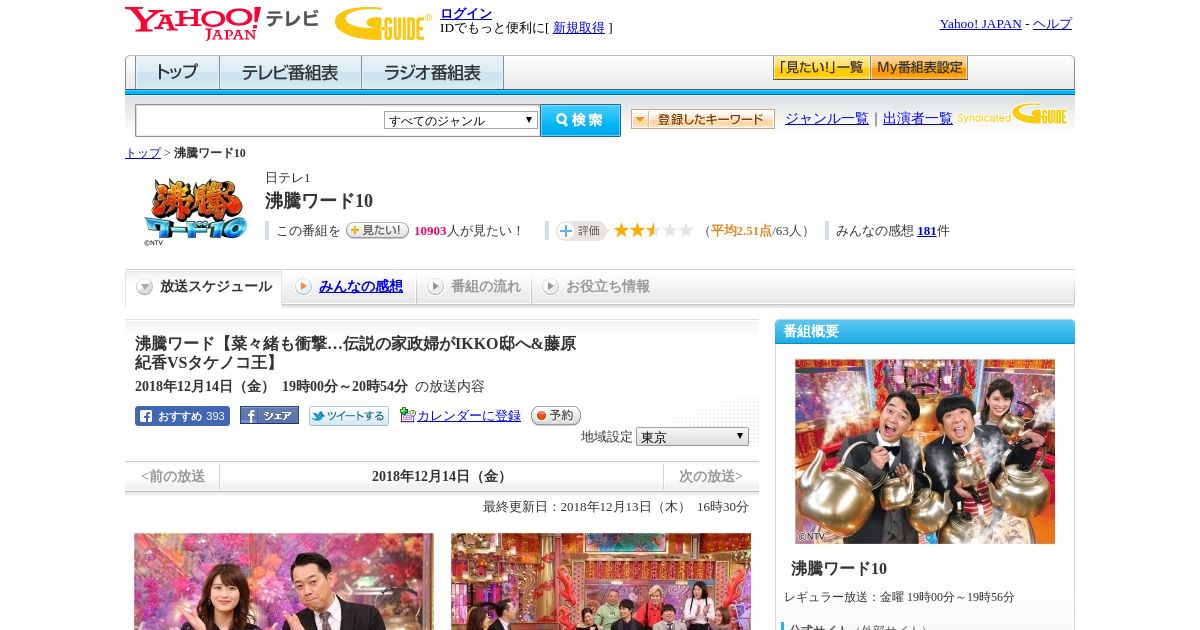Screen dimensions: 1200x630
Task: Go to <前の放送 previous broadcast
Action: [x=173, y=477]
